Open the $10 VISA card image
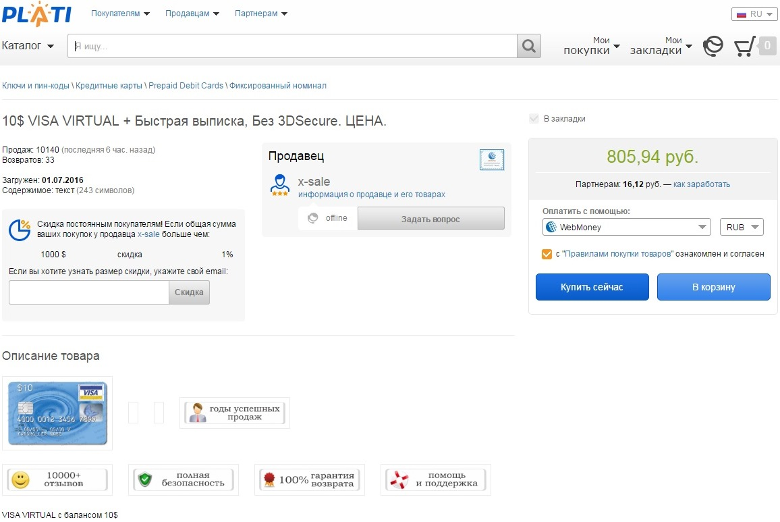The width and height of the screenshot is (780, 522). click(58, 413)
